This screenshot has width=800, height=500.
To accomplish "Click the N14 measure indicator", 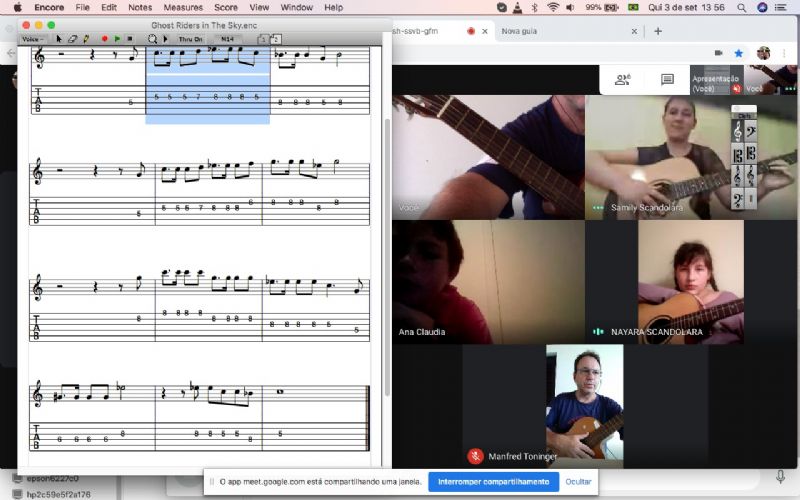I will (x=228, y=39).
